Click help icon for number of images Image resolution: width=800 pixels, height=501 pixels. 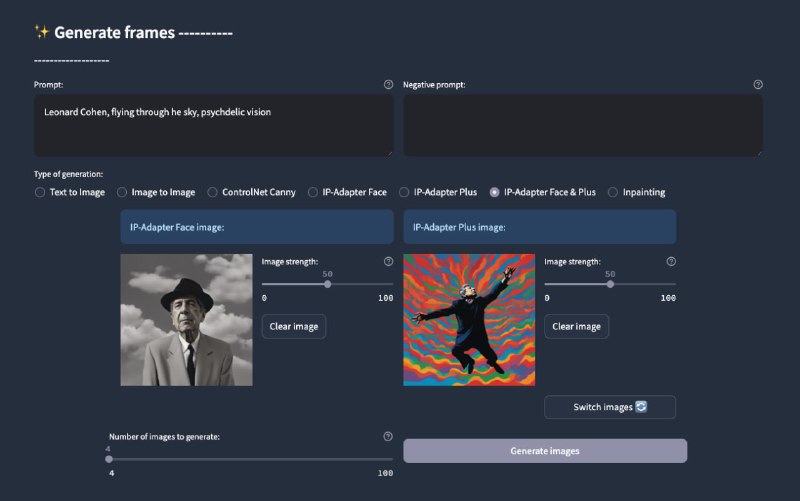[x=388, y=437]
